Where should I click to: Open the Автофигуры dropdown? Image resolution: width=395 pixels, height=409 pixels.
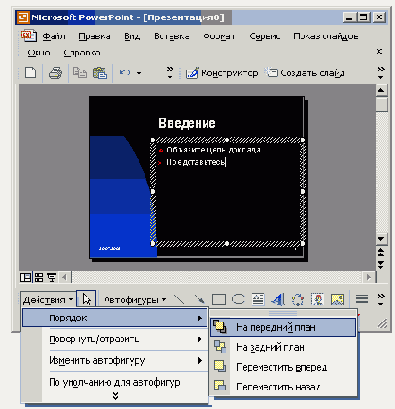[135, 300]
